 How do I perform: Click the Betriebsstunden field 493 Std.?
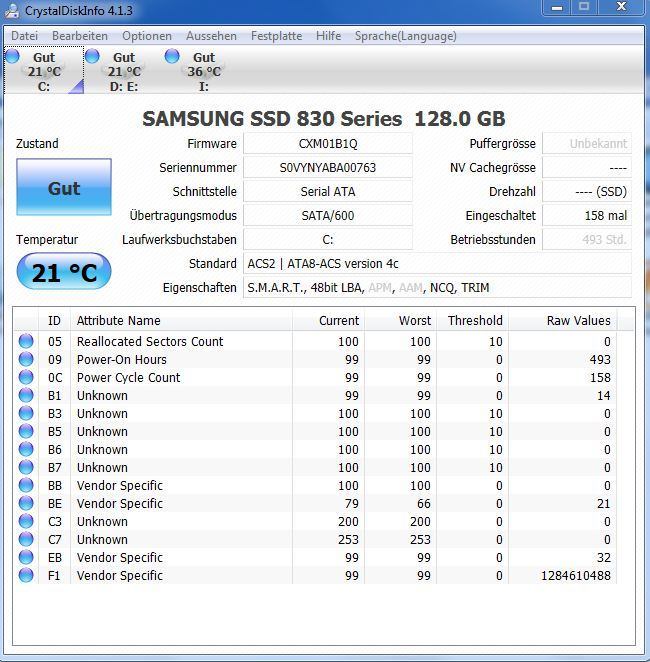click(587, 240)
